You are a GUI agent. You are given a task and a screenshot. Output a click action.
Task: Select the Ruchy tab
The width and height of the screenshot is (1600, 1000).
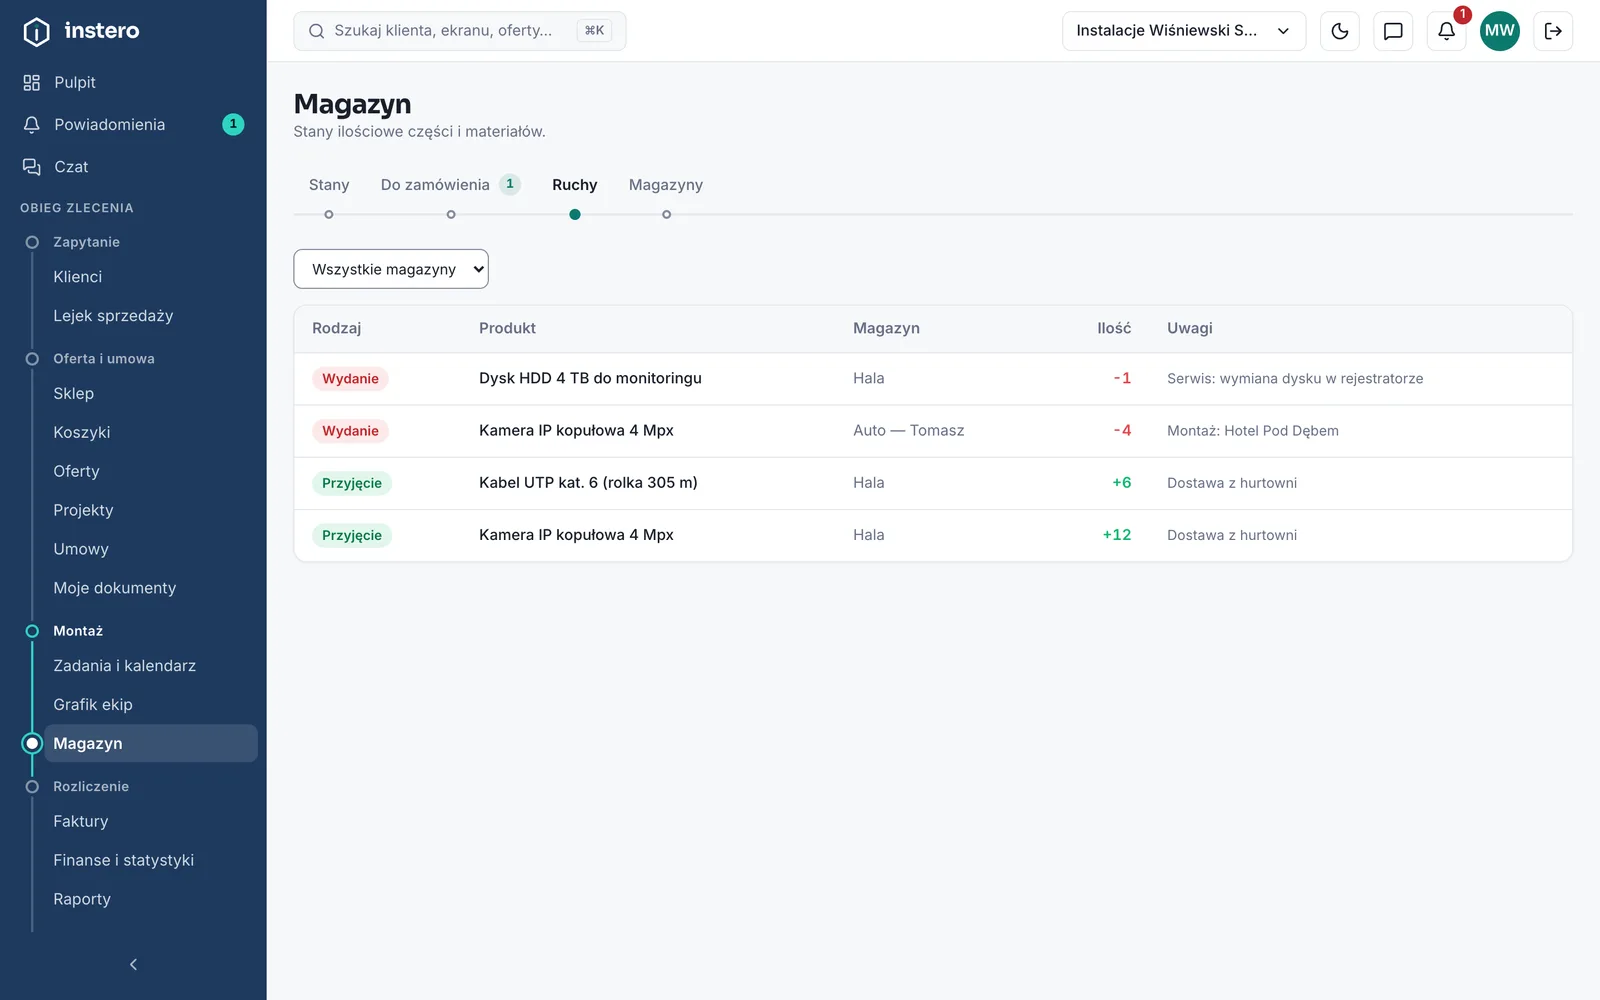pos(575,185)
